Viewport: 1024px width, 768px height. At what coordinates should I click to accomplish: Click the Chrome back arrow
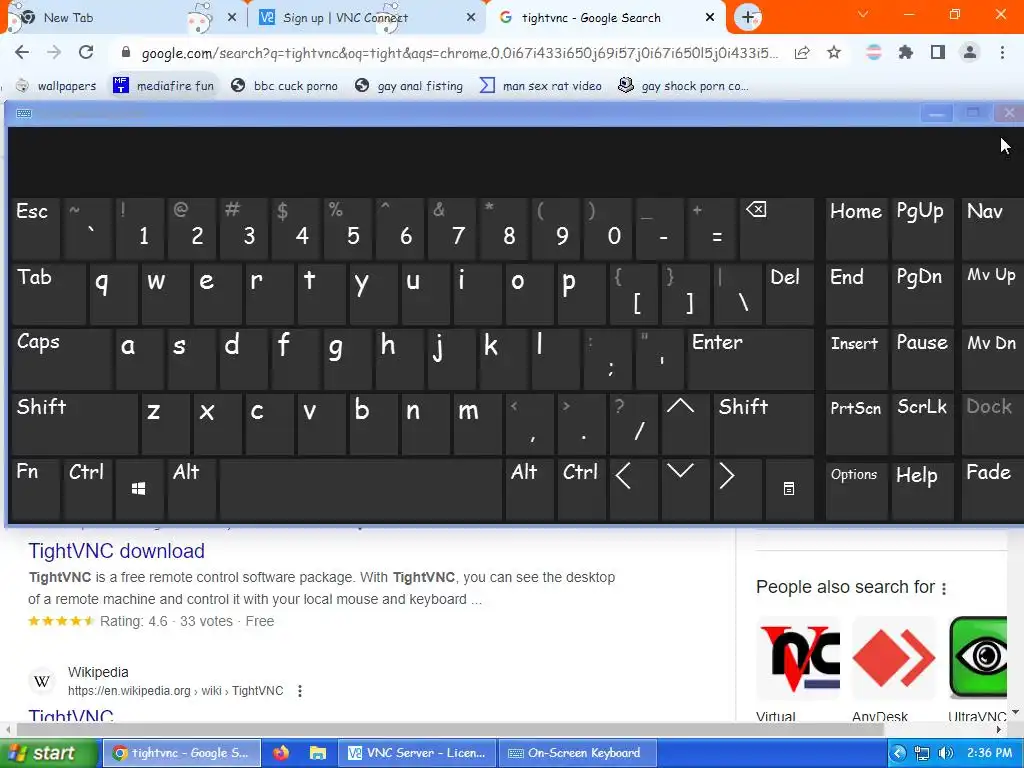(22, 52)
